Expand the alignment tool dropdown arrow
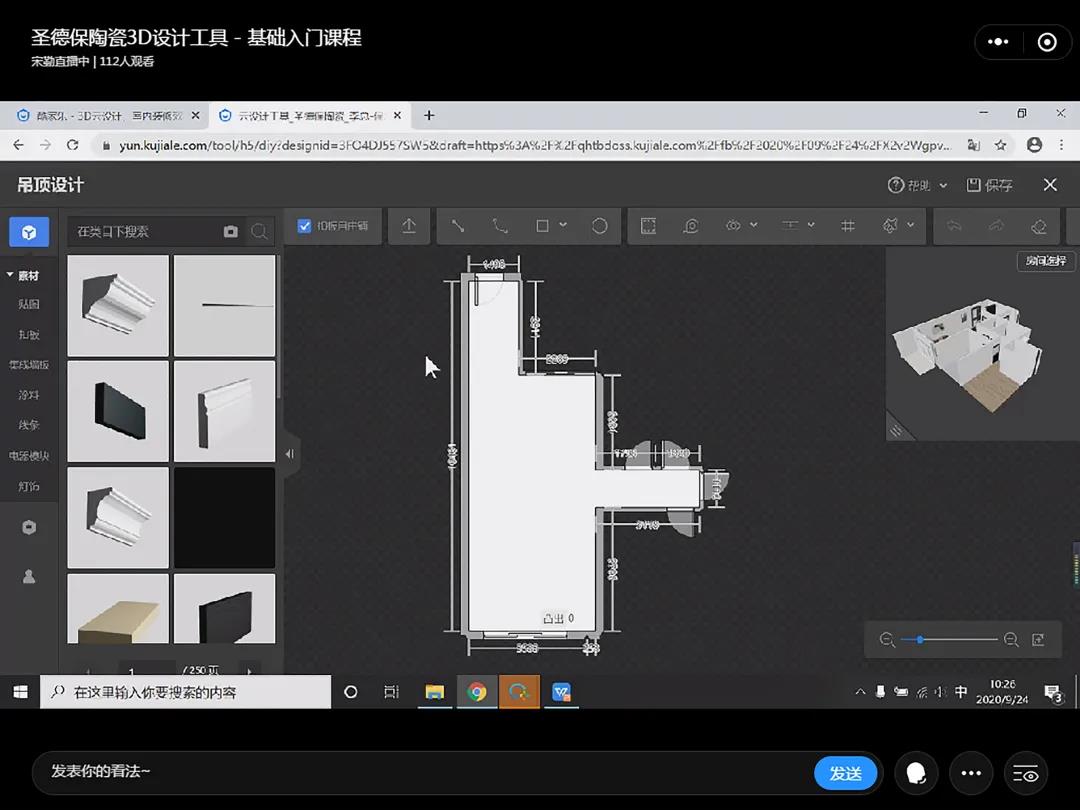 point(811,226)
